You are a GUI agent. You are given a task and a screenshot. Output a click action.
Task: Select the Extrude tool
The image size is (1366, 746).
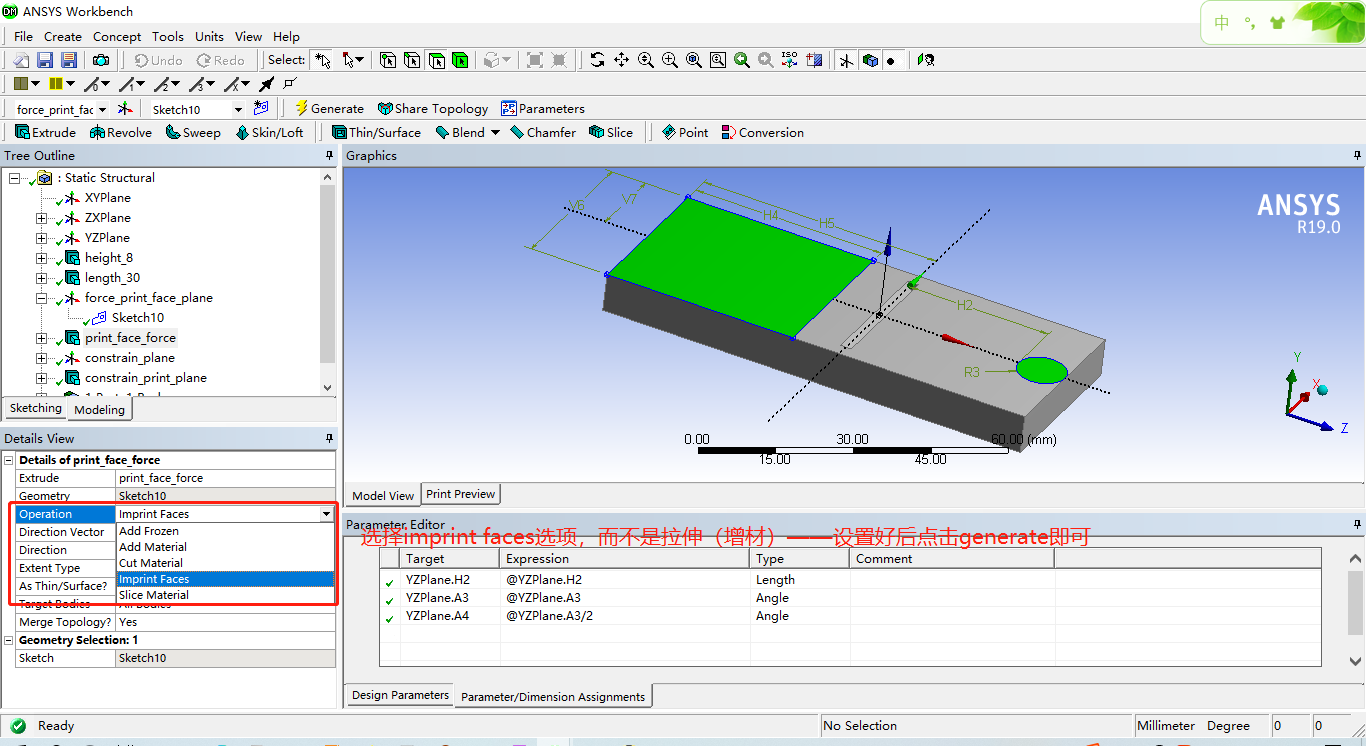45,132
